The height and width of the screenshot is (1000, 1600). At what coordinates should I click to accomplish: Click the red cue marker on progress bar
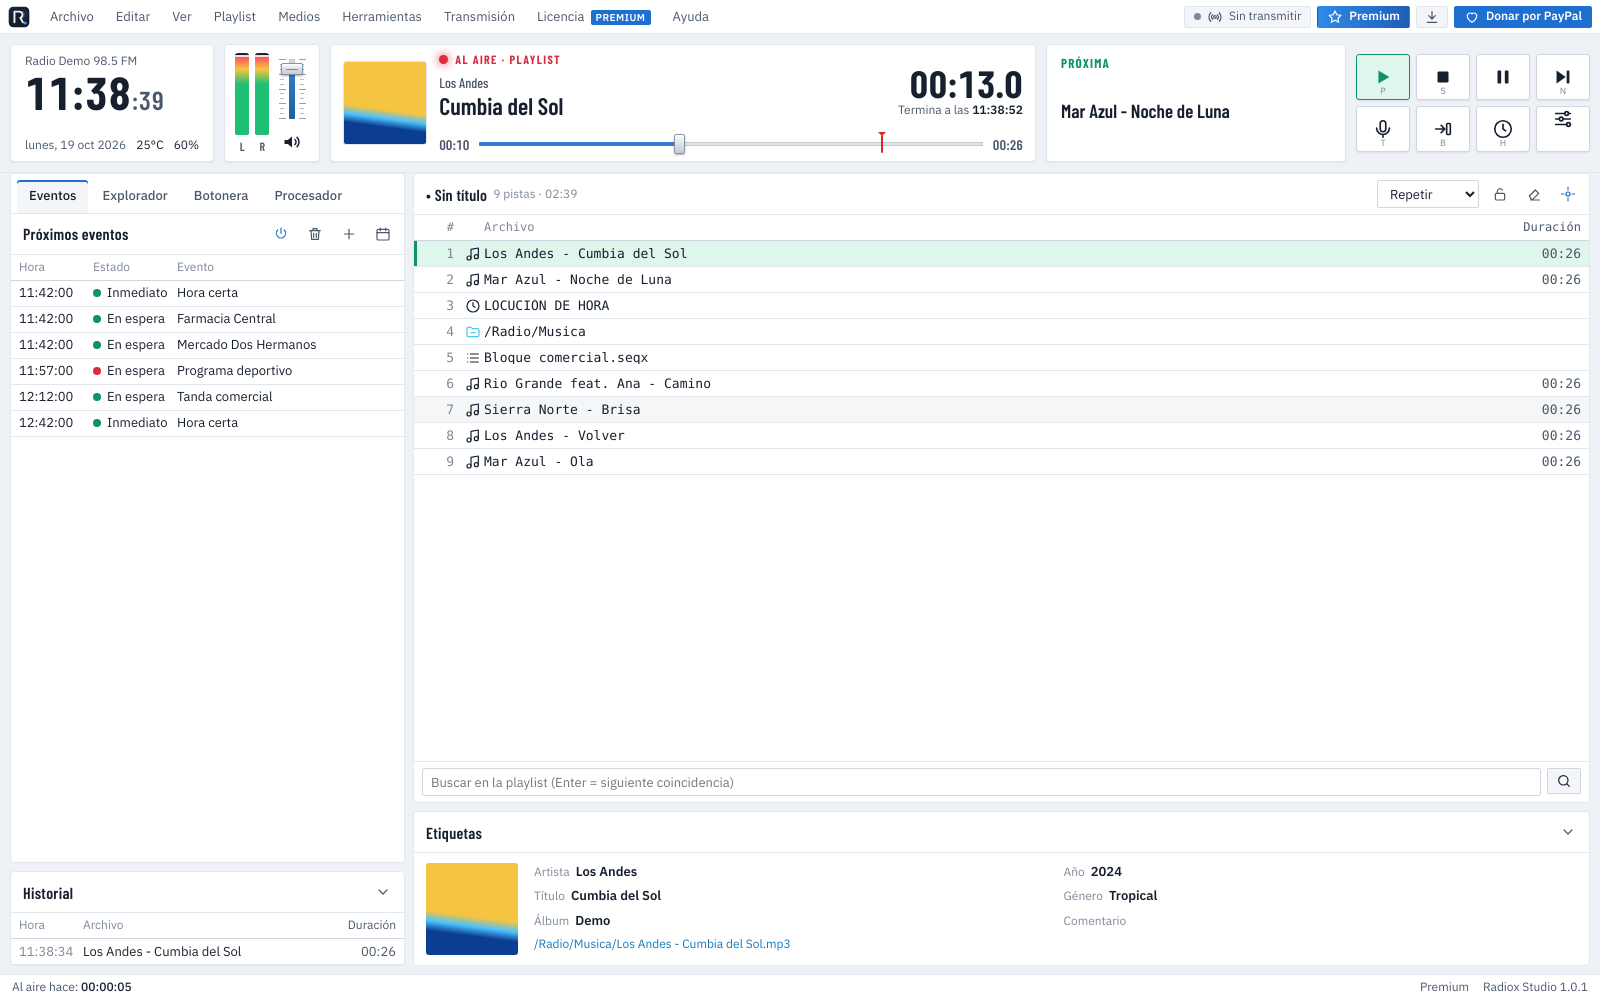tap(882, 142)
